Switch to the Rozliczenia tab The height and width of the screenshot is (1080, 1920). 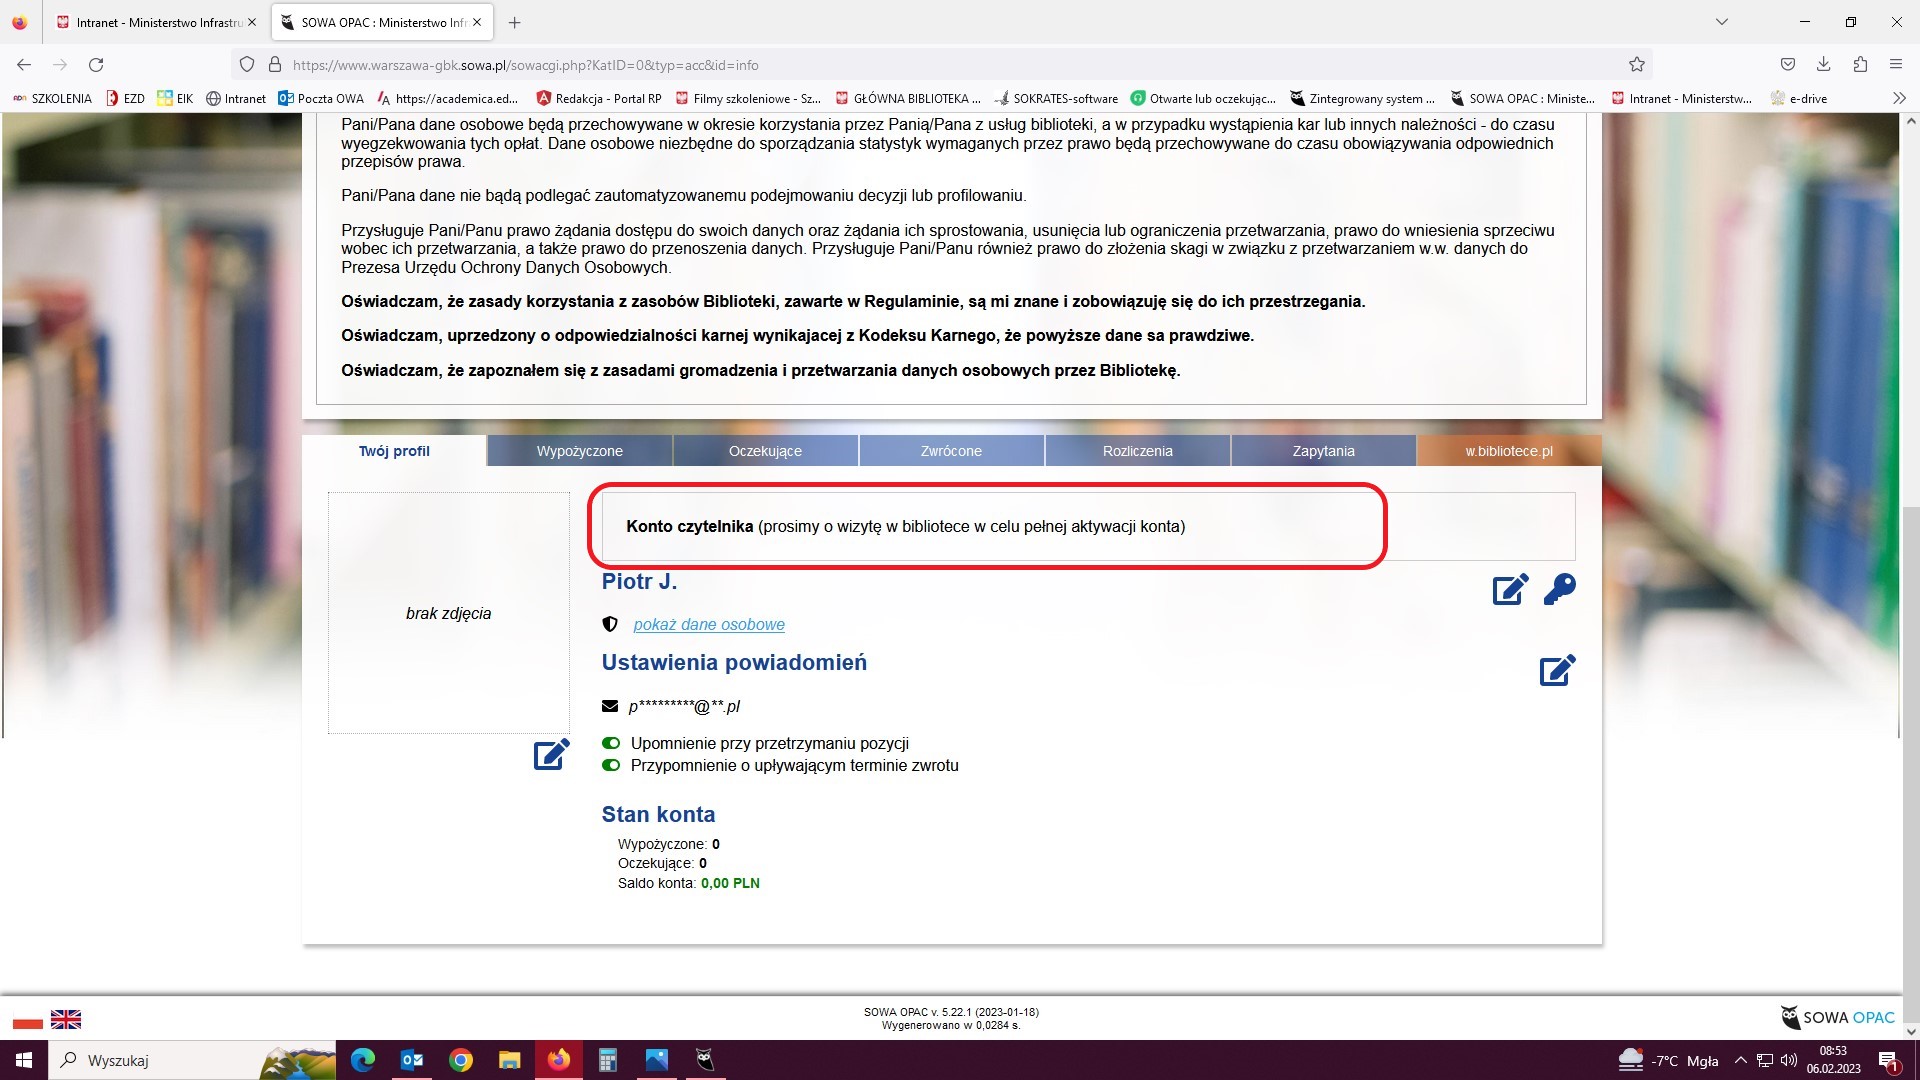[x=1137, y=451]
